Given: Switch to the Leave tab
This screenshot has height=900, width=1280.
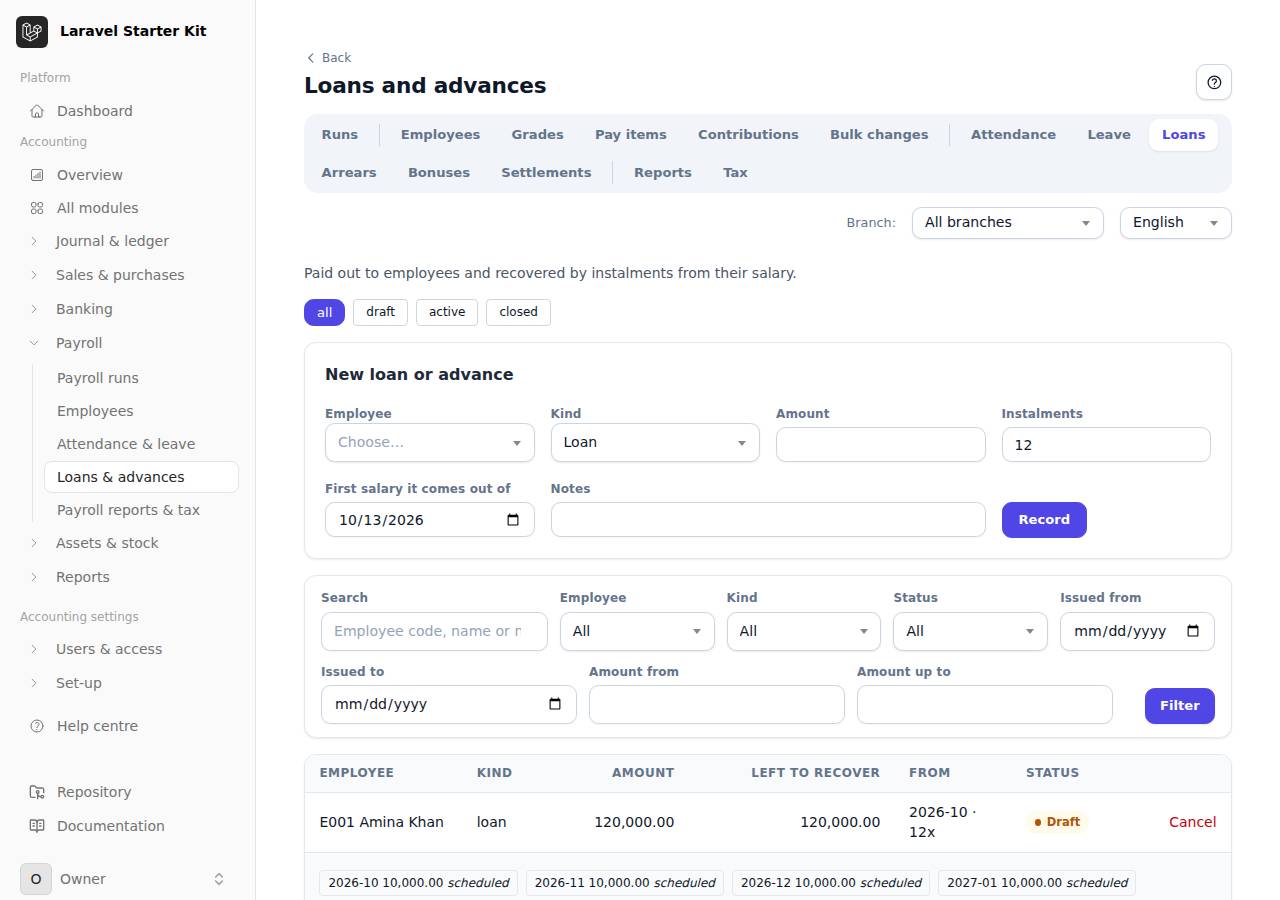Looking at the screenshot, I should [1109, 134].
